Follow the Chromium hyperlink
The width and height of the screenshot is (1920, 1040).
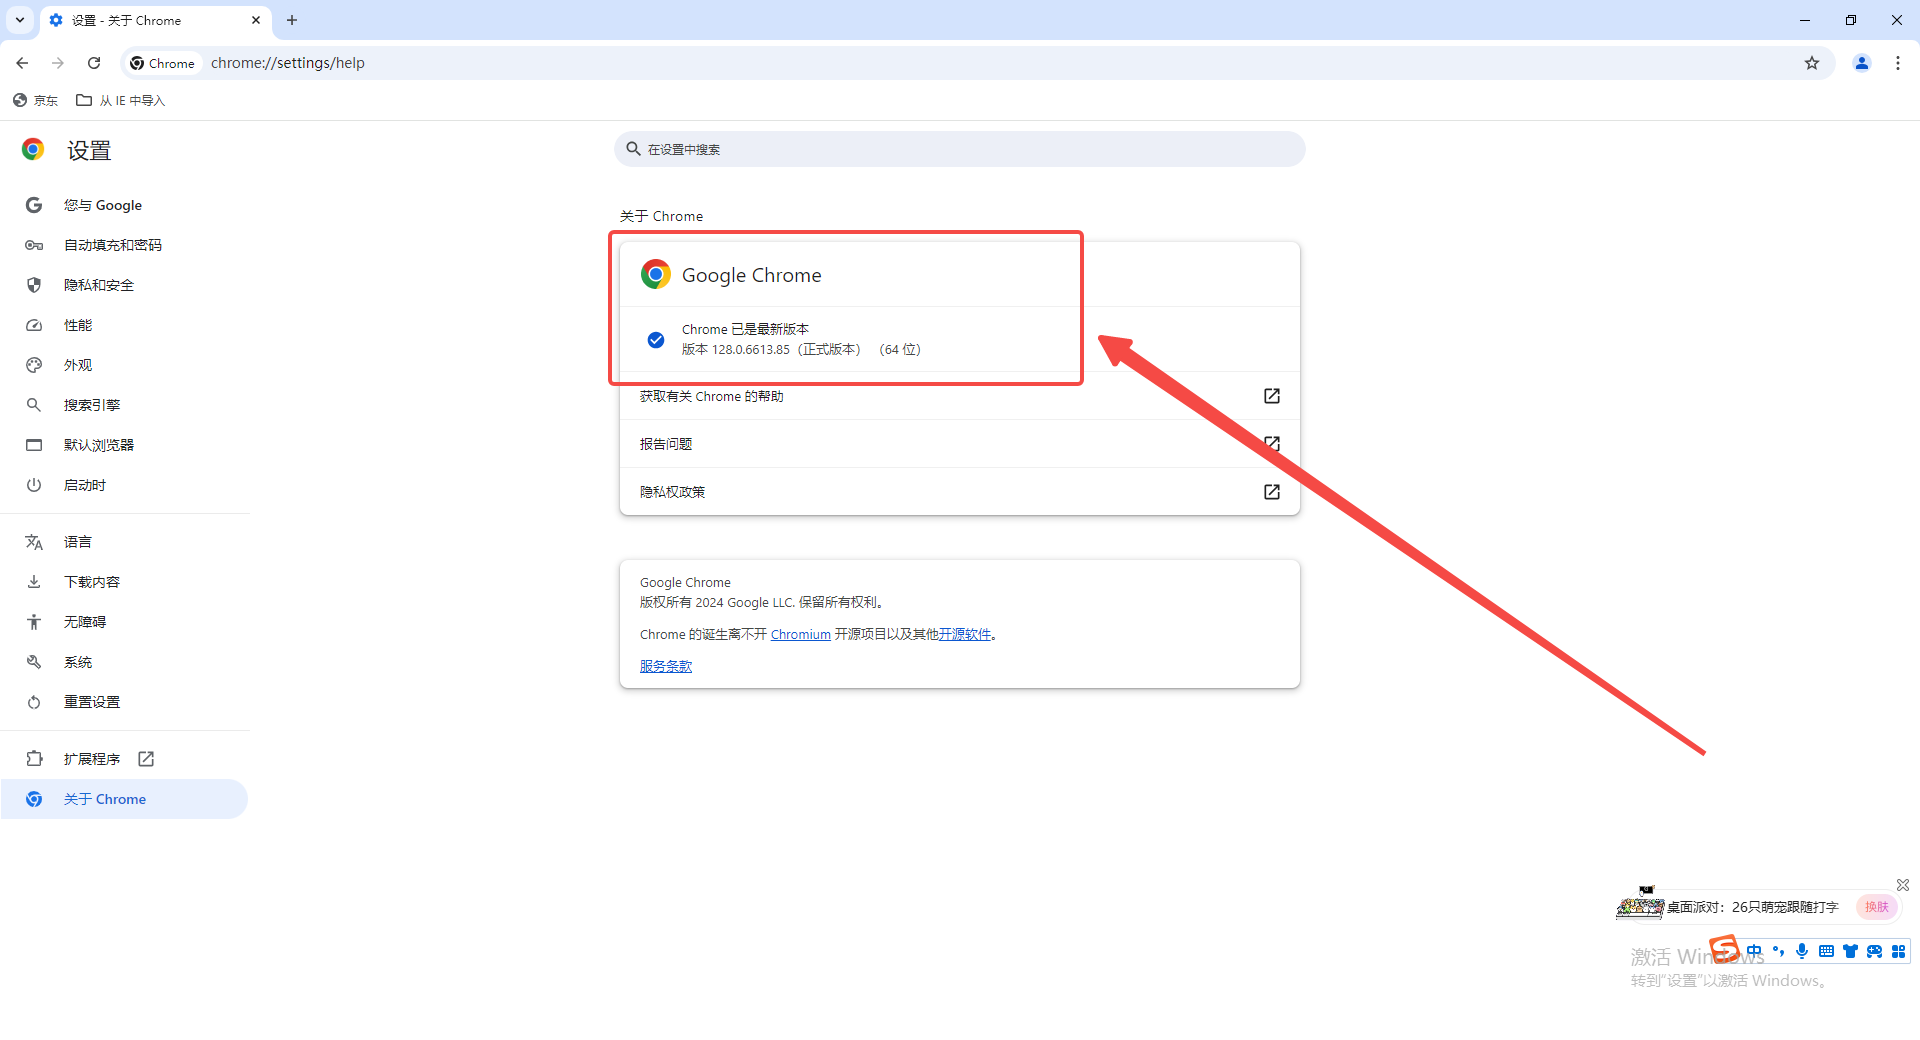pyautogui.click(x=800, y=635)
